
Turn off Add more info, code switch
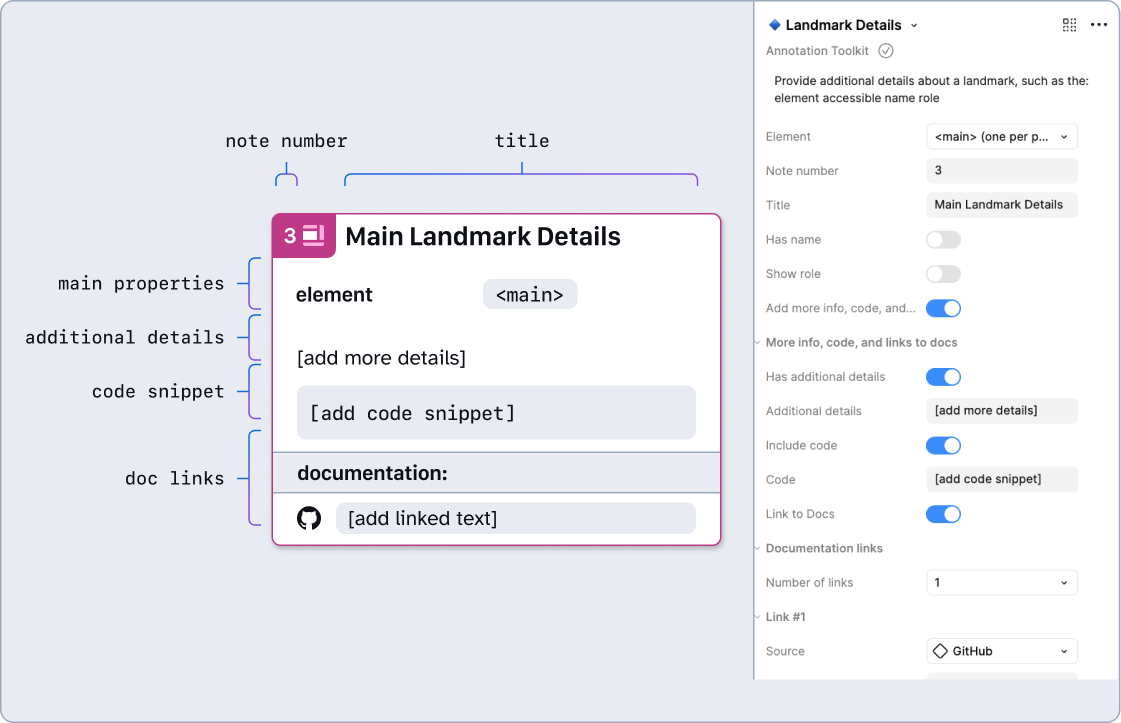(943, 308)
